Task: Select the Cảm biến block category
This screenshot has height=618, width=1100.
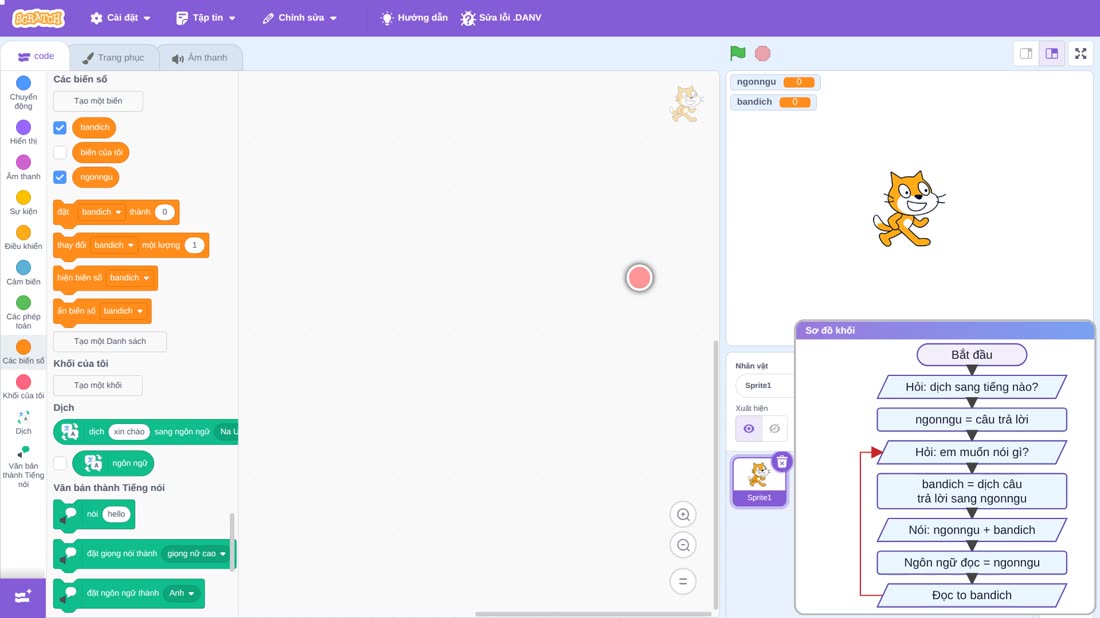Action: pos(23,273)
